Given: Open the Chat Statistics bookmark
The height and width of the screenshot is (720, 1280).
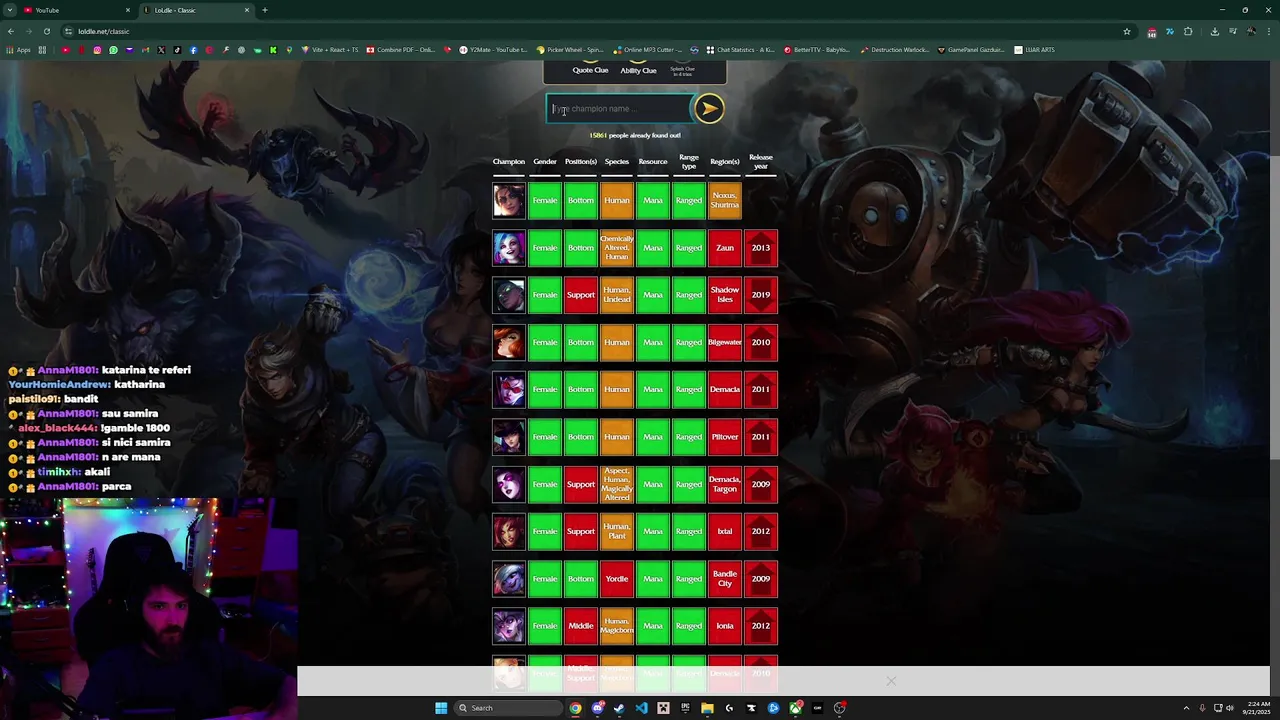Looking at the screenshot, I should [740, 50].
